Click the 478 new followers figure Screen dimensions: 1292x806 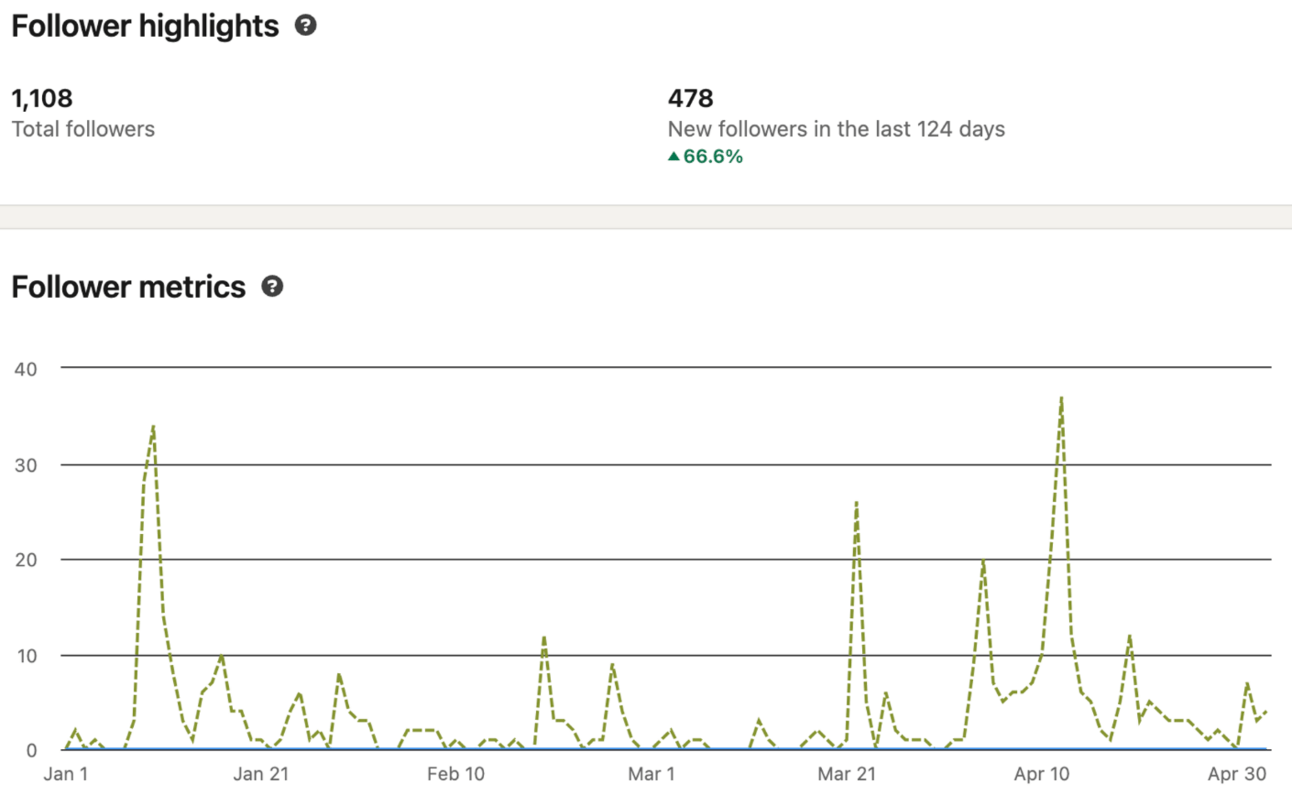pyautogui.click(x=690, y=98)
